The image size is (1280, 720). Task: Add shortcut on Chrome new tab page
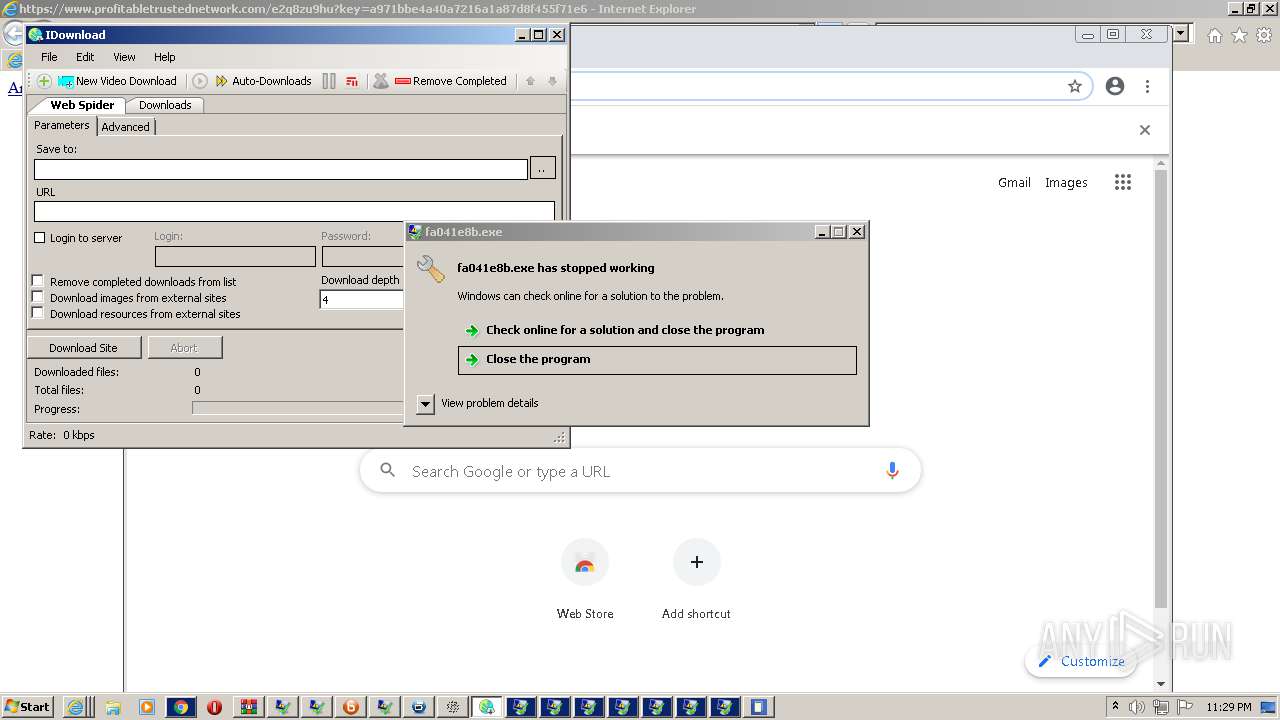tap(696, 580)
